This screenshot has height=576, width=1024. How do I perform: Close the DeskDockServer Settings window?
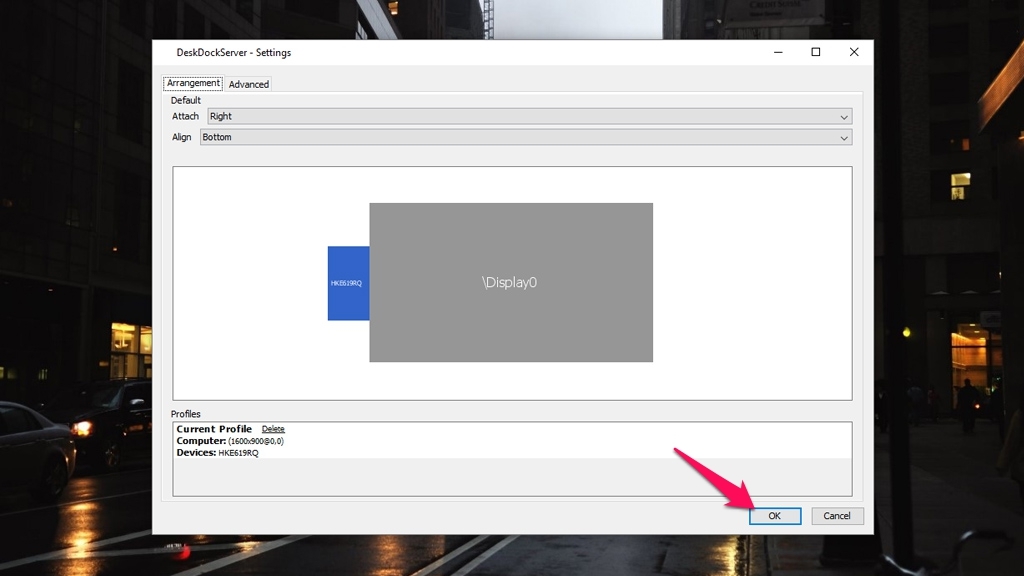(x=854, y=52)
